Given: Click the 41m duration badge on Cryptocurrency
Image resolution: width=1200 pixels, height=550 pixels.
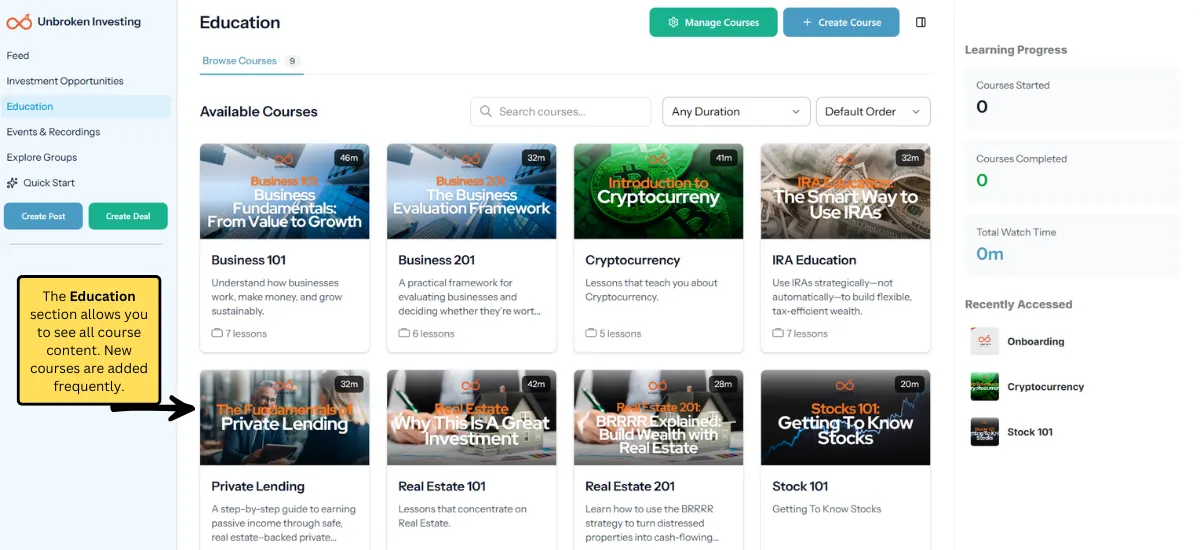Looking at the screenshot, I should pos(723,157).
